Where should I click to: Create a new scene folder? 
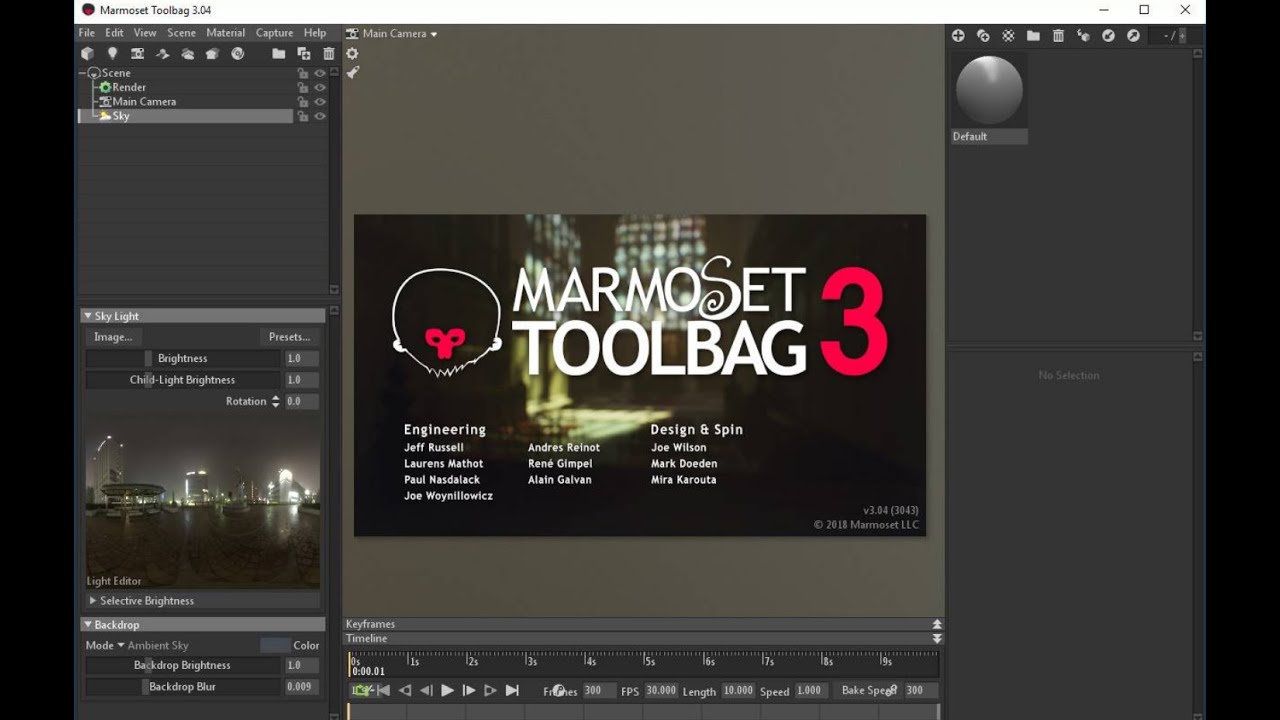coord(279,54)
